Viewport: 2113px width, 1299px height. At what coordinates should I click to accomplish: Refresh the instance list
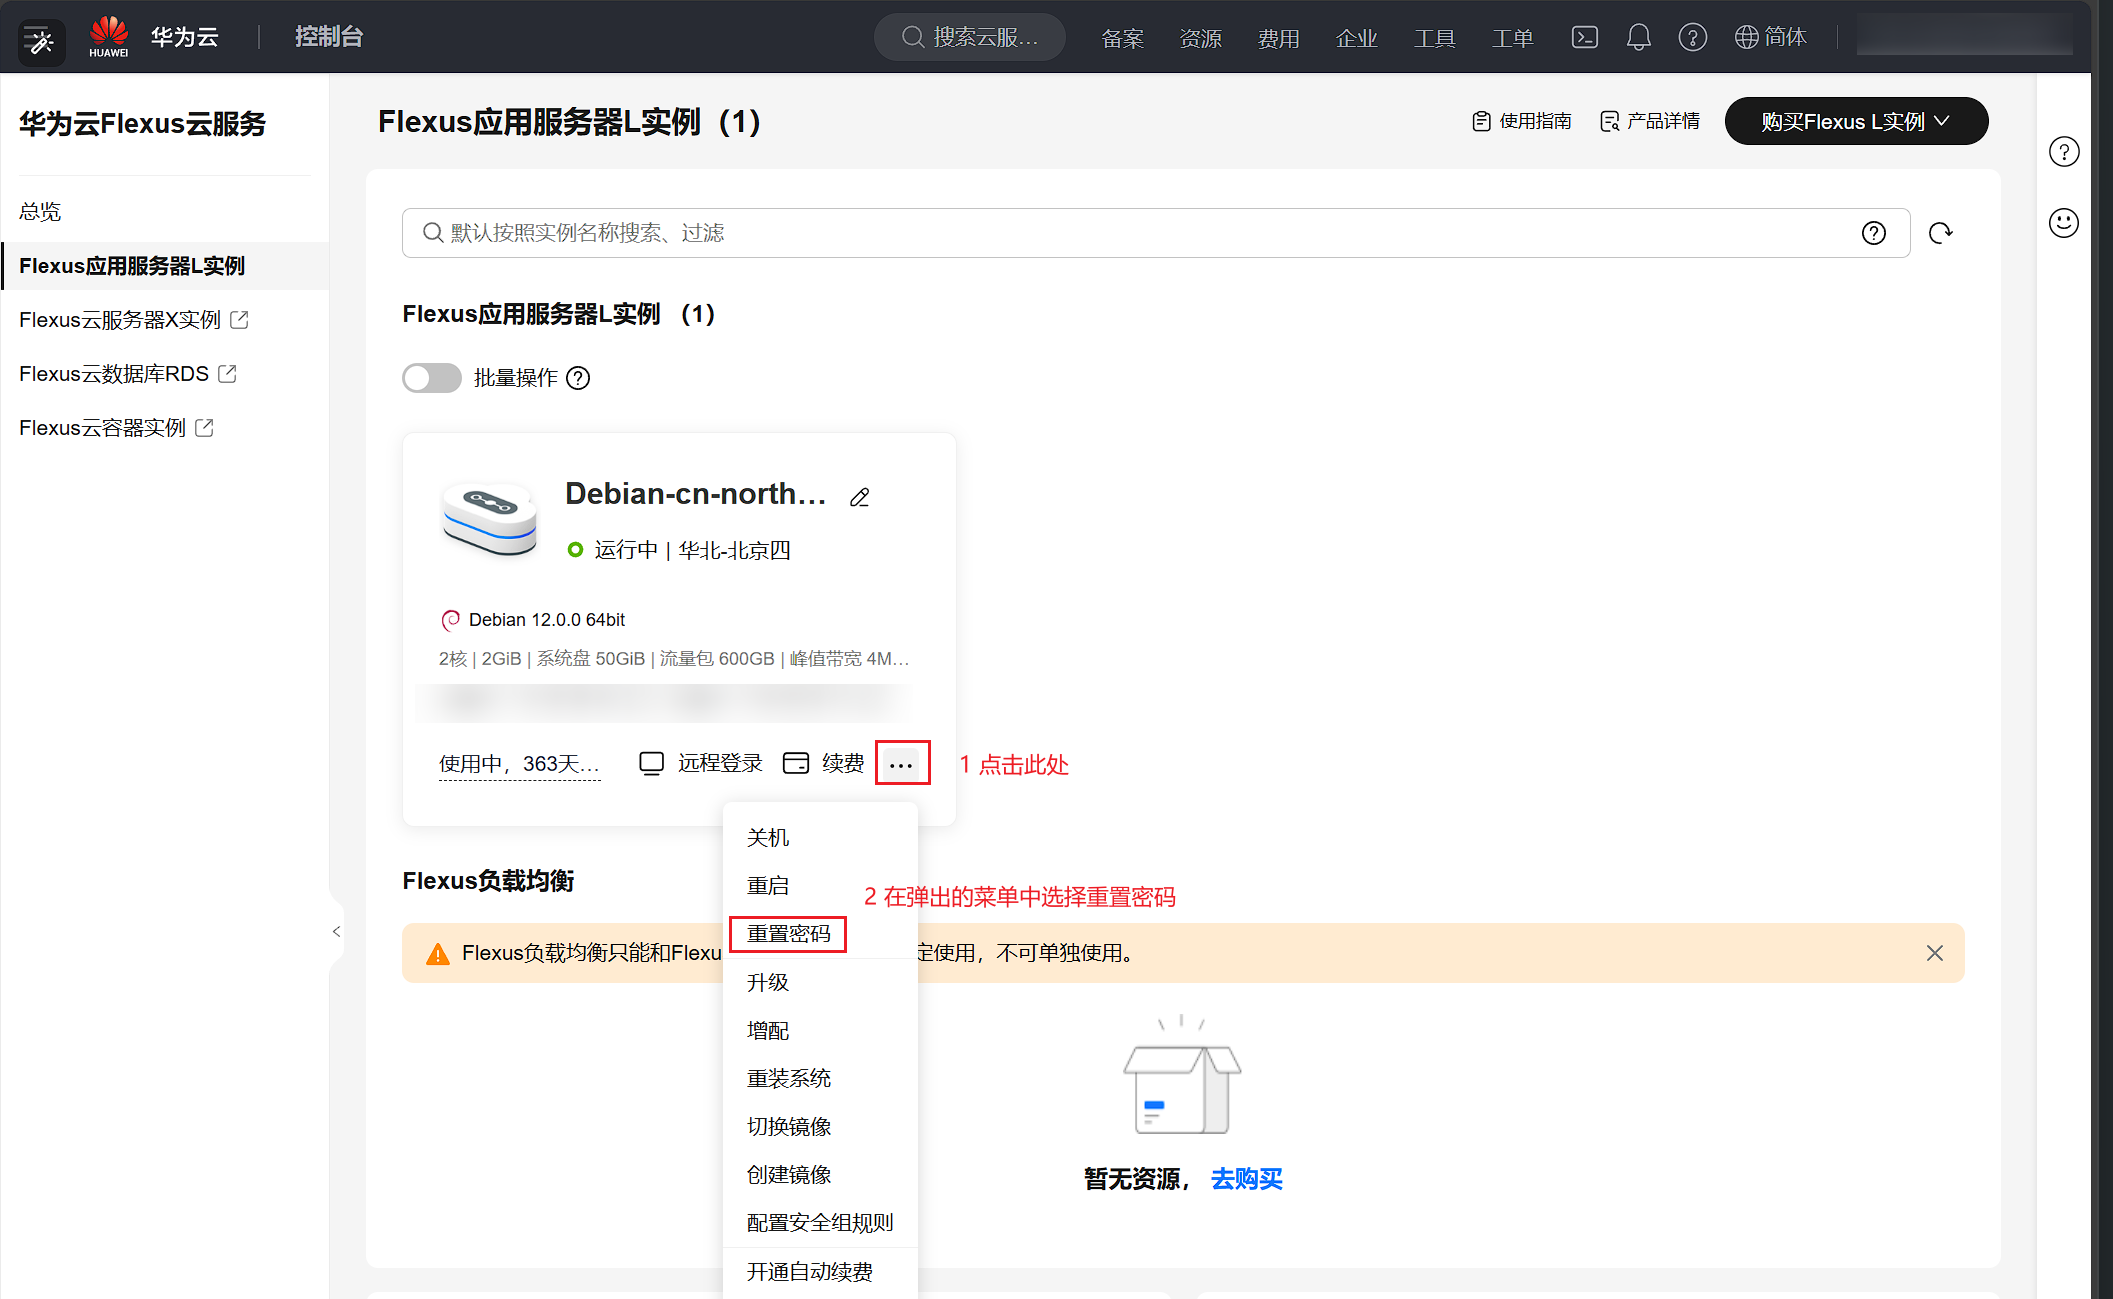[1940, 233]
